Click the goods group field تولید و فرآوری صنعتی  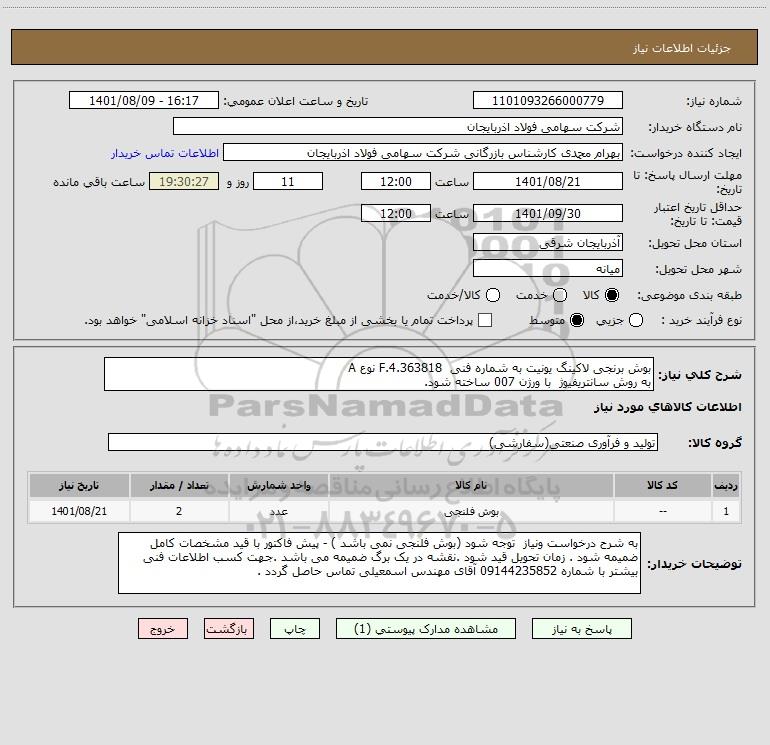[x=383, y=442]
